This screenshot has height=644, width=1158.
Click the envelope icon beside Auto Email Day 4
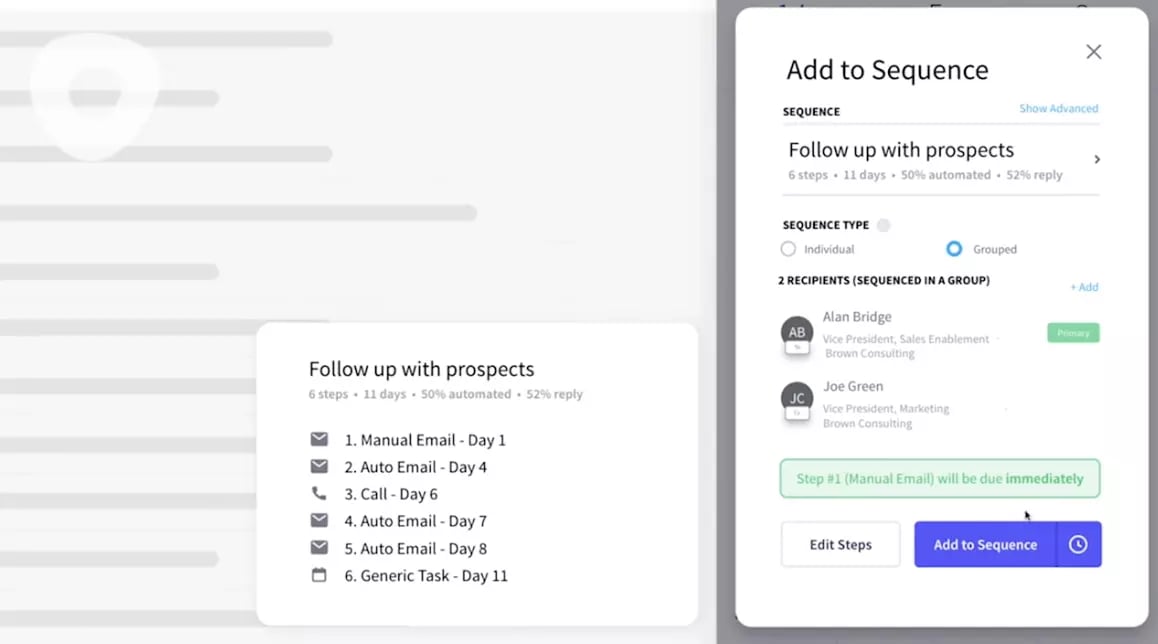tap(319, 467)
